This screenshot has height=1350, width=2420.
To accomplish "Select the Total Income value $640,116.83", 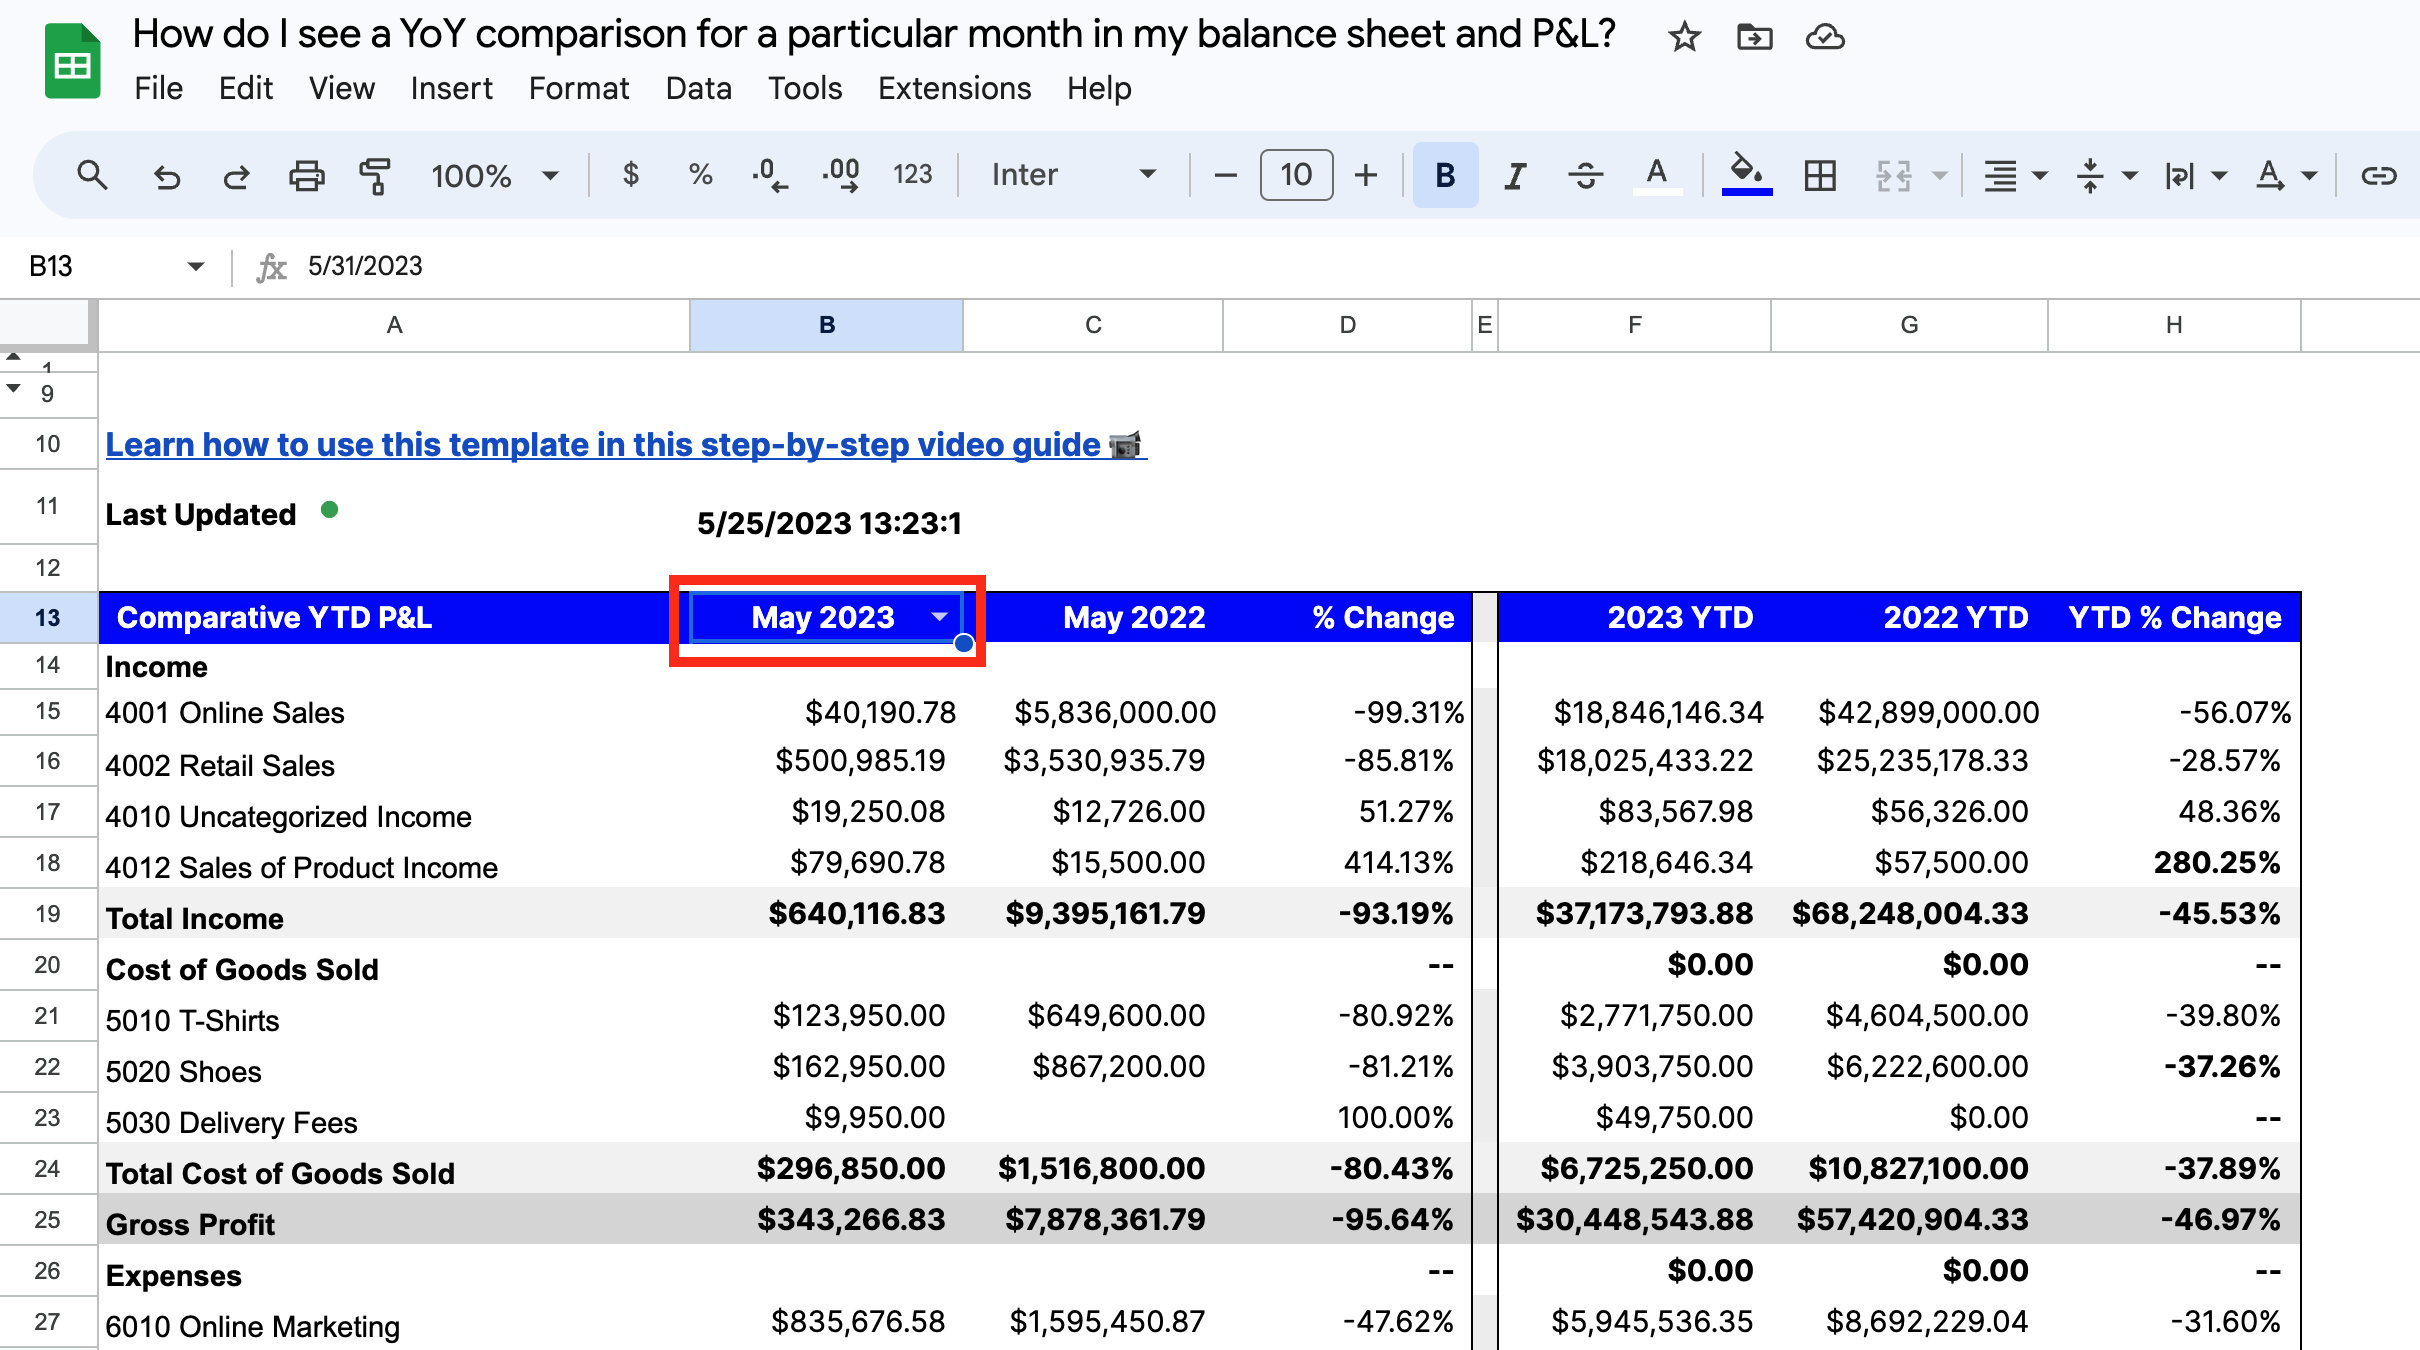I will point(856,914).
